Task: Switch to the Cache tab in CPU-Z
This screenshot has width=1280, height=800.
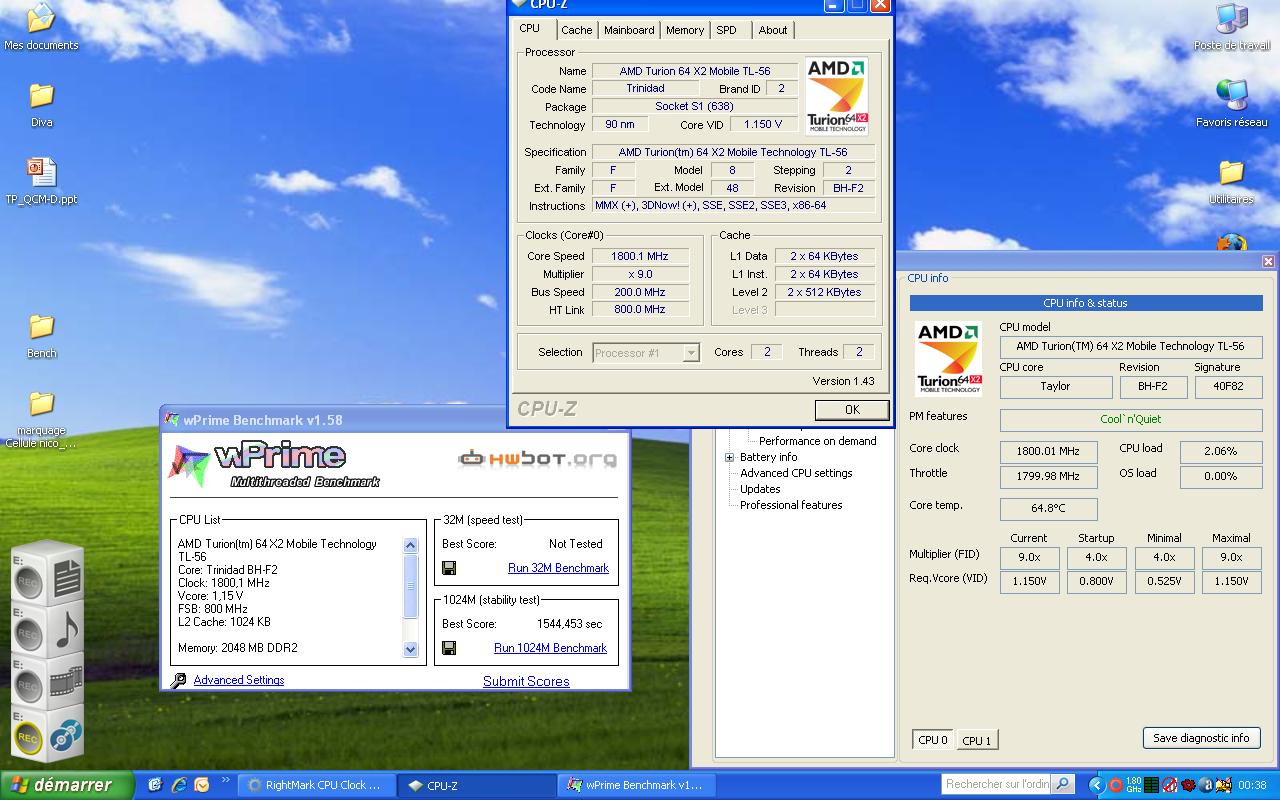Action: [x=576, y=30]
